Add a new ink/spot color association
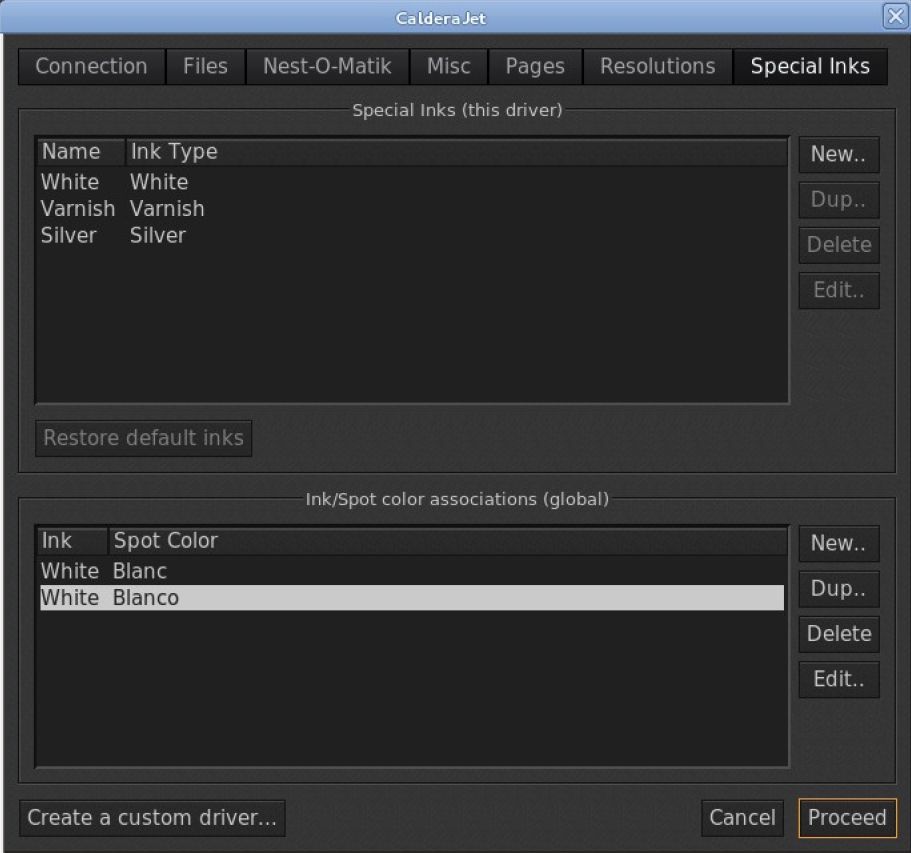The height and width of the screenshot is (853, 911). tap(838, 544)
